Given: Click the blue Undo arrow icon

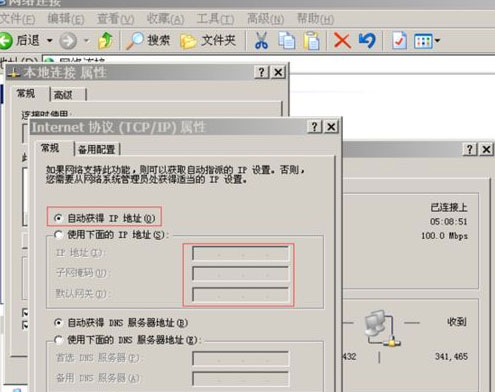Looking at the screenshot, I should click(x=367, y=40).
